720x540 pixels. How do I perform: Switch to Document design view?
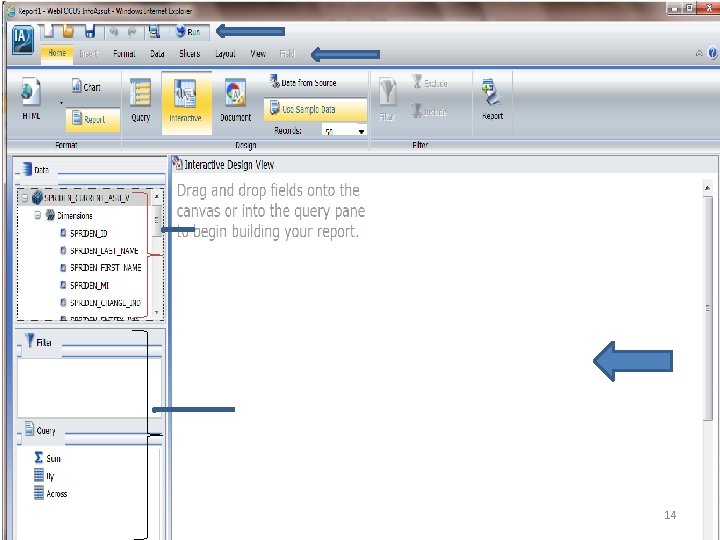click(x=236, y=100)
